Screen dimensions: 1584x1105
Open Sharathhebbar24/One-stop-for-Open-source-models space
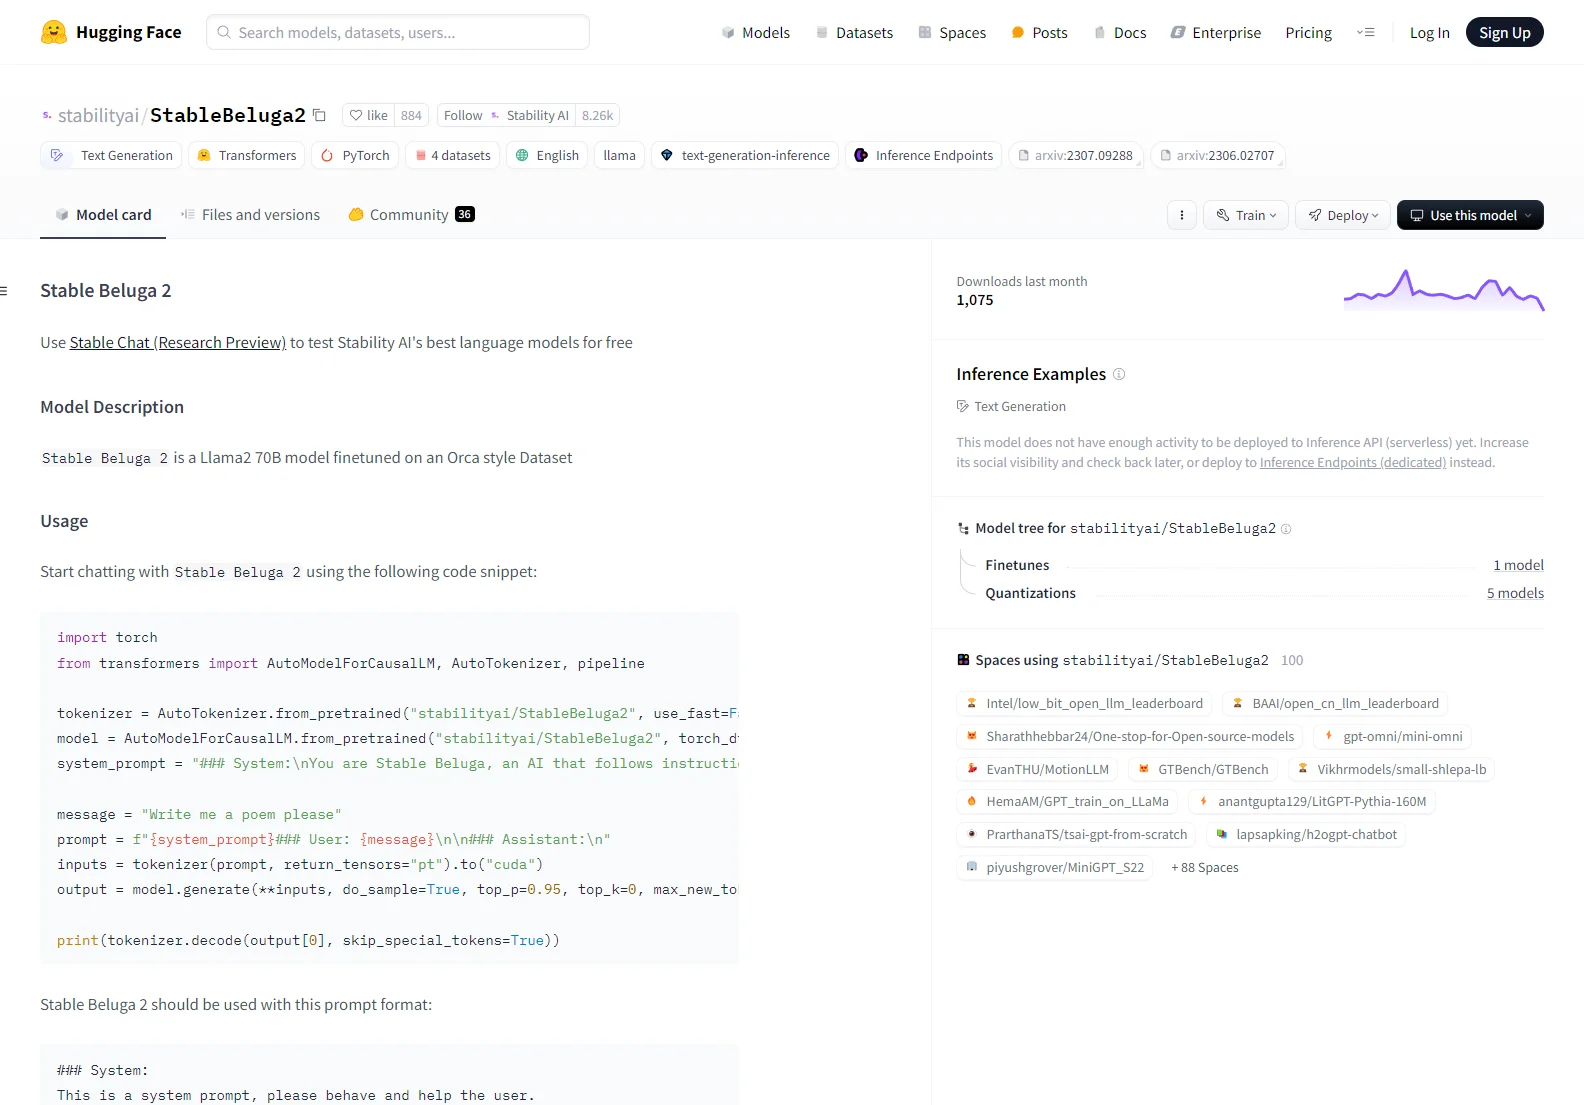pyautogui.click(x=1129, y=736)
